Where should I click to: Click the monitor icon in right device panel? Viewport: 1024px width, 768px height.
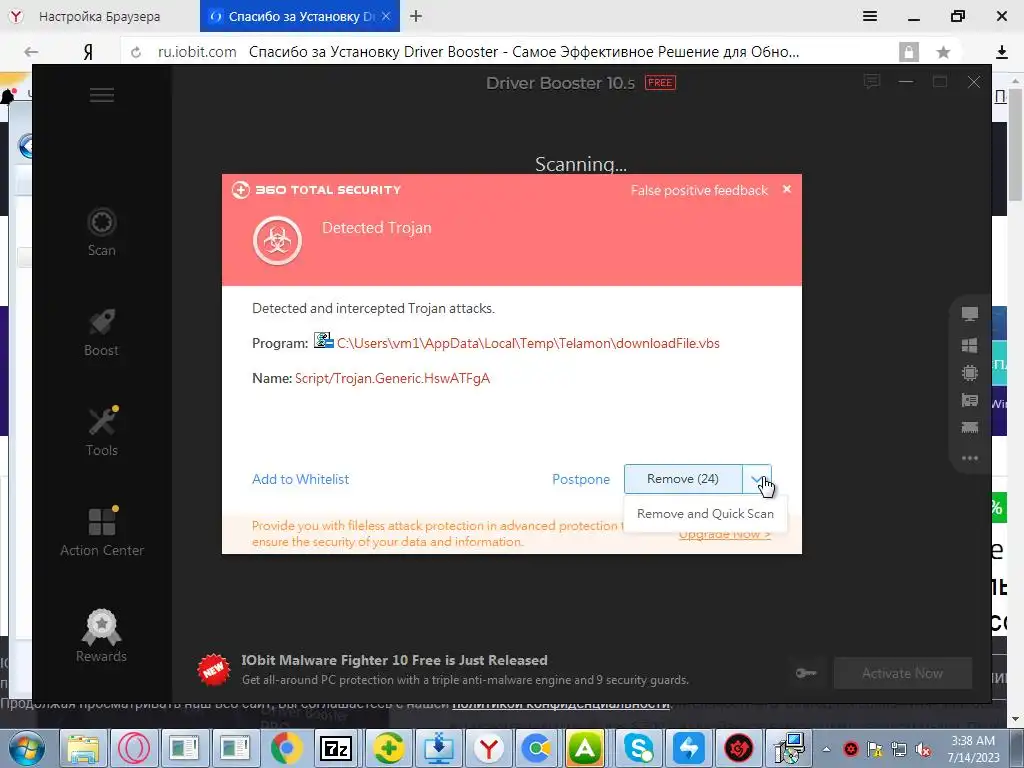[x=970, y=314]
